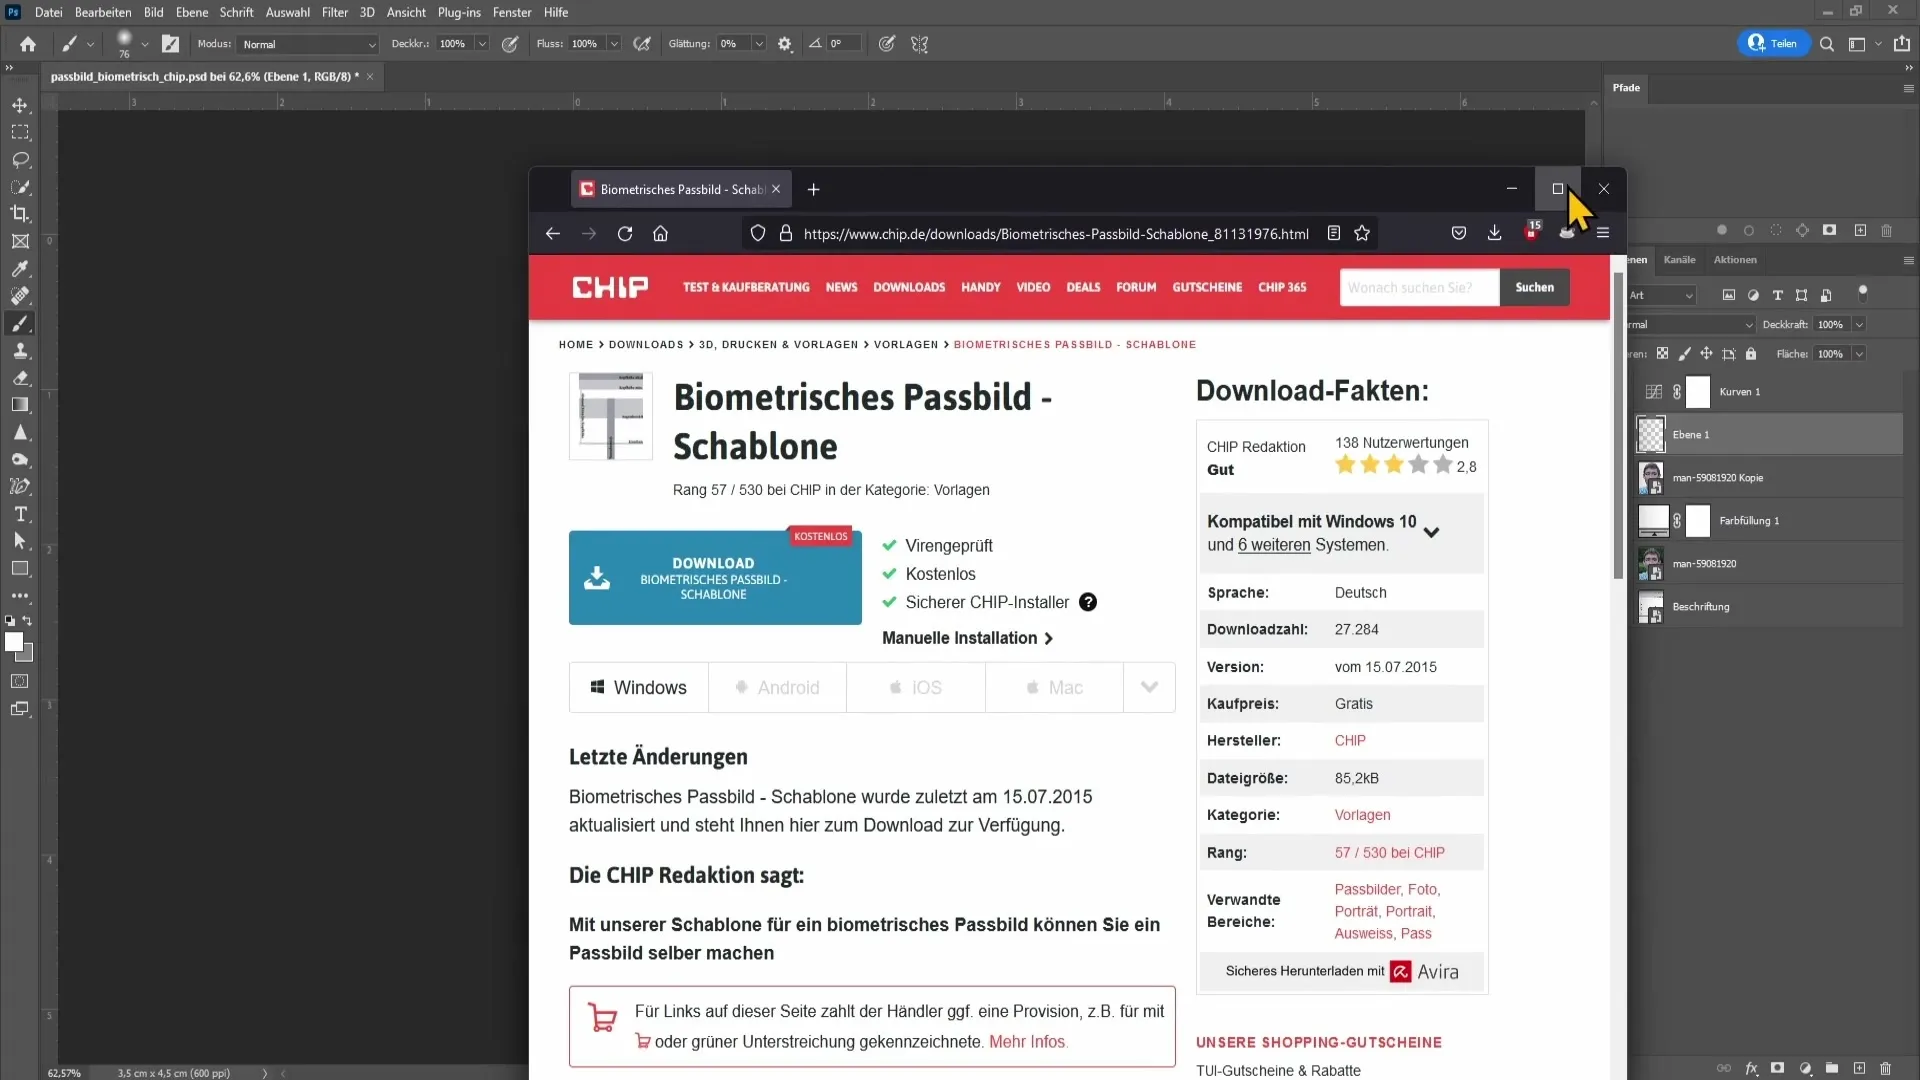Open DOWNLOADS in the CHIP navigation
1920x1080 pixels.
click(x=909, y=287)
